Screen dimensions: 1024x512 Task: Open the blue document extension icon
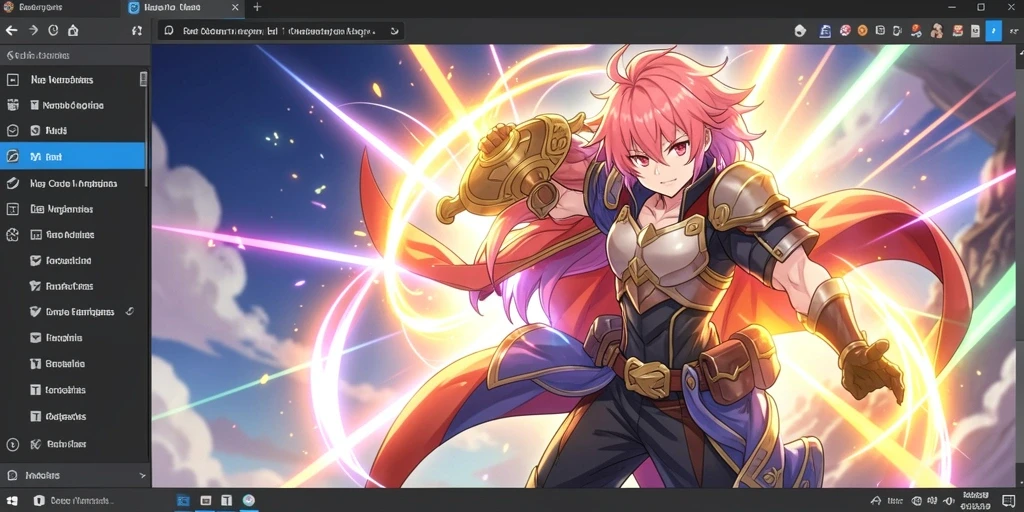pos(825,31)
